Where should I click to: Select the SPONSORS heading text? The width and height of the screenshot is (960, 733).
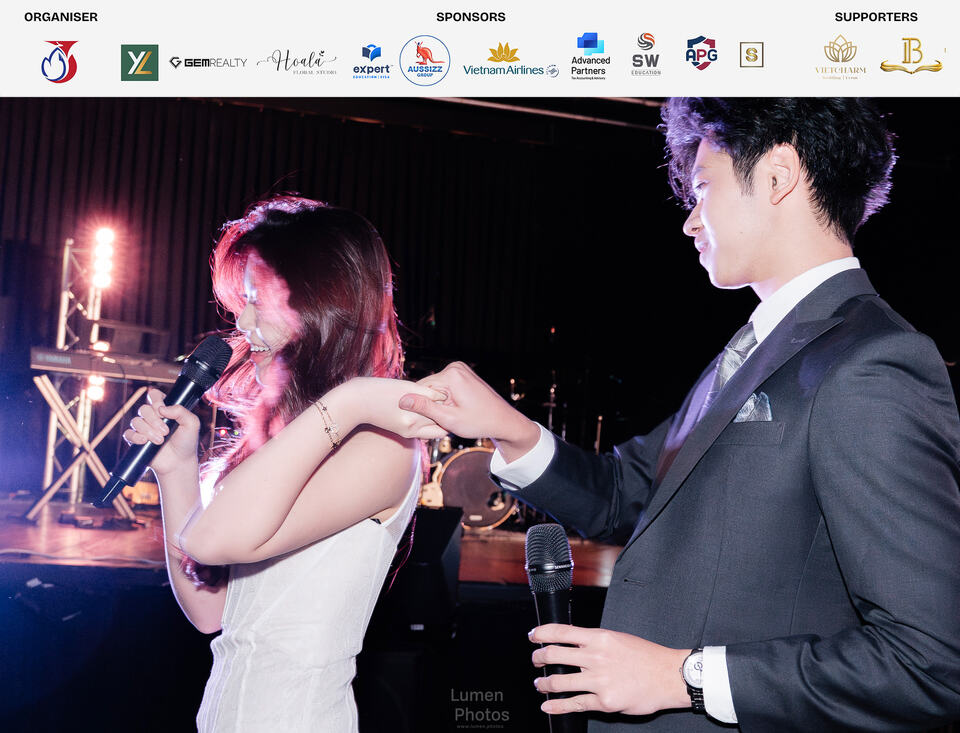pyautogui.click(x=471, y=17)
